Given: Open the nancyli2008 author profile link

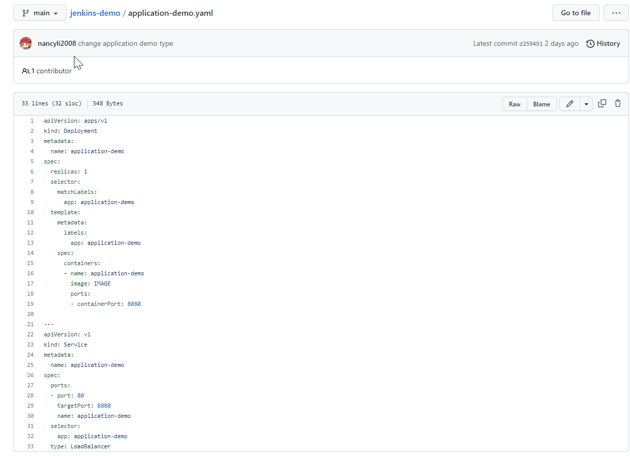Looking at the screenshot, I should coord(57,43).
